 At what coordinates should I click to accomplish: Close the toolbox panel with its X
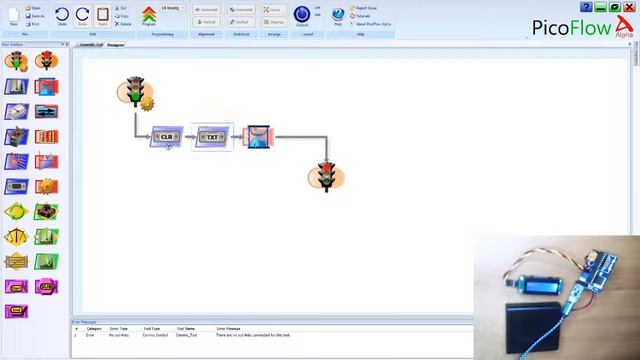point(67,44)
